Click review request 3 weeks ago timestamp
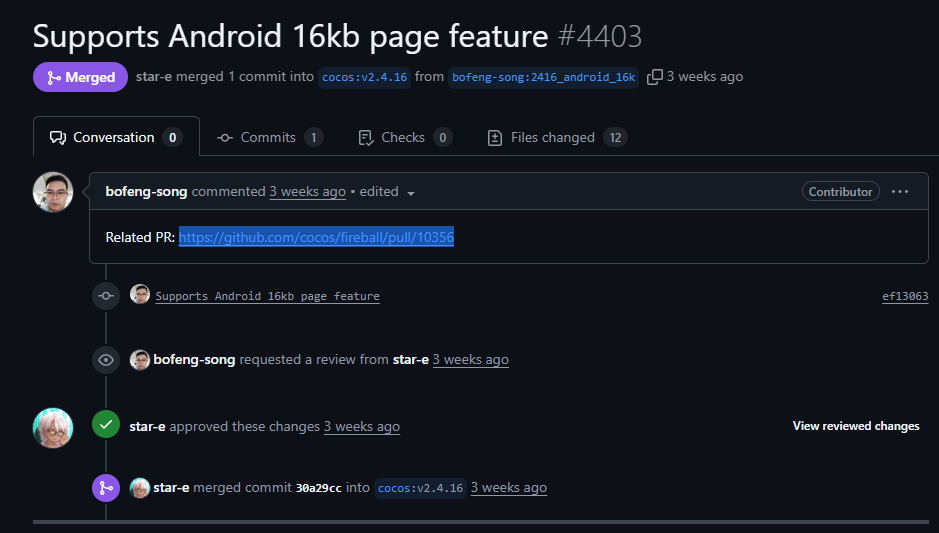Image resolution: width=939 pixels, height=533 pixels. coord(471,360)
